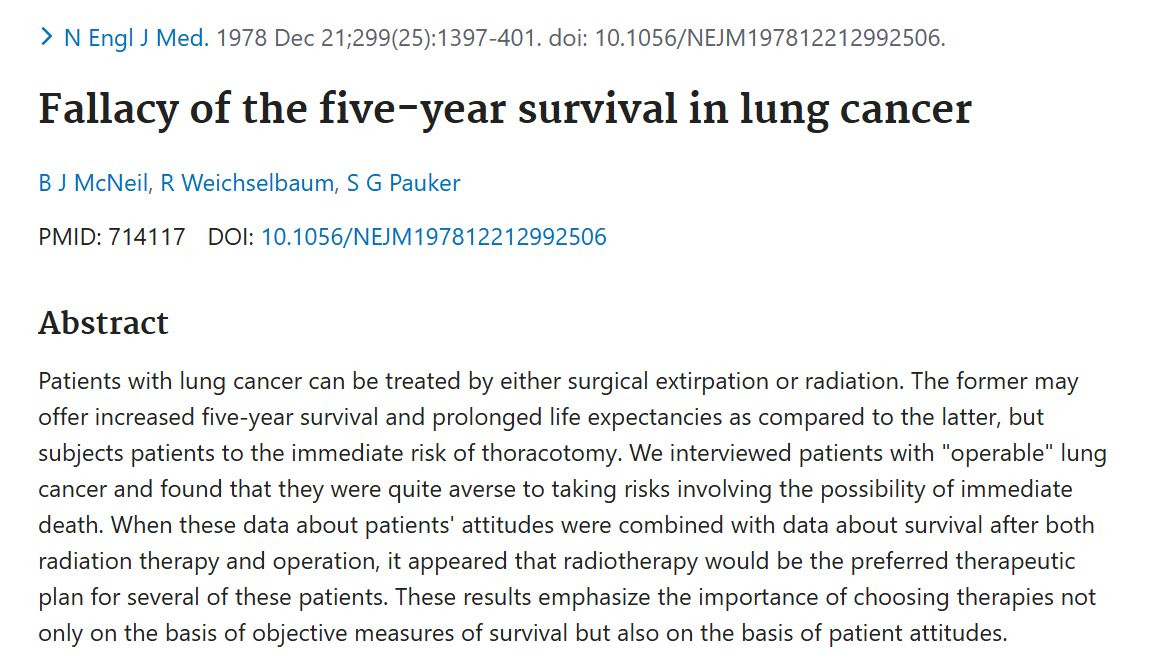
Task: Click the citation date 1978 Dec 21
Action: coord(282,38)
